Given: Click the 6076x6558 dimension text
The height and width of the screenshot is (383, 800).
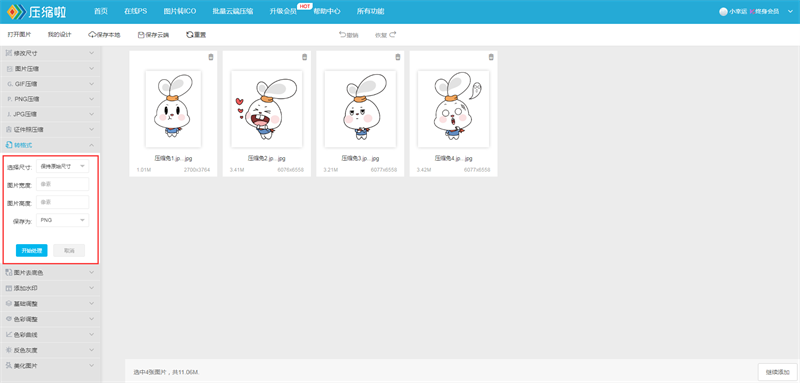Looking at the screenshot, I should point(290,169).
